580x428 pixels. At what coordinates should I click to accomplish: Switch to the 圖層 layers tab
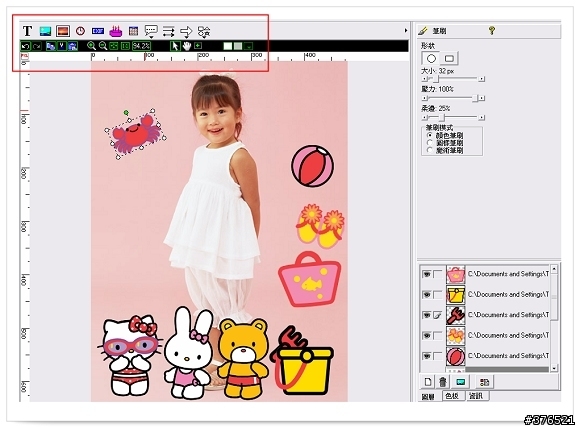pyautogui.click(x=428, y=397)
